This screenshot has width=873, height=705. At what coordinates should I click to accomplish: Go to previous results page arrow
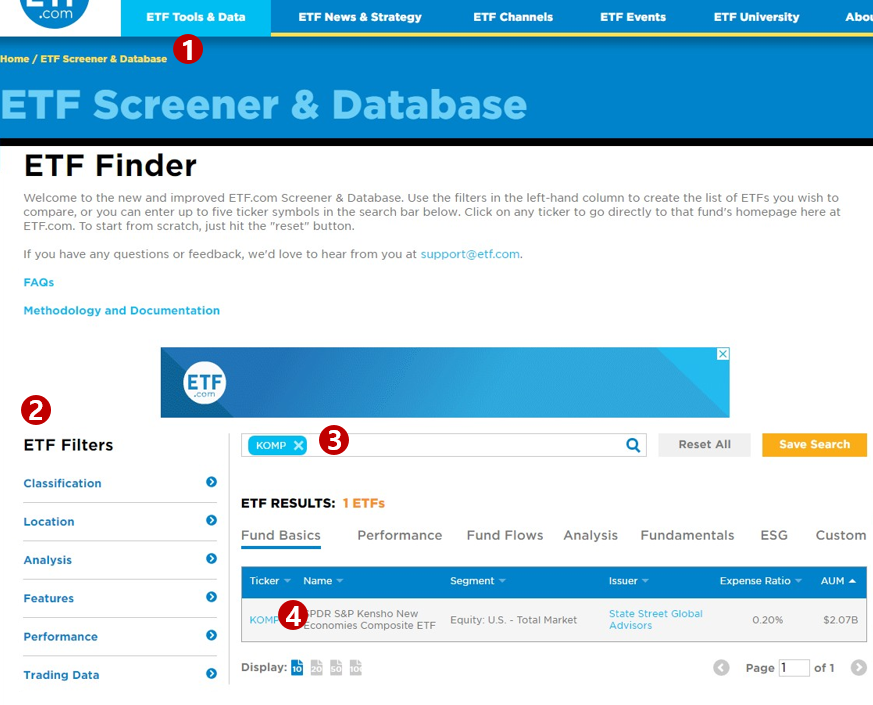click(x=721, y=668)
